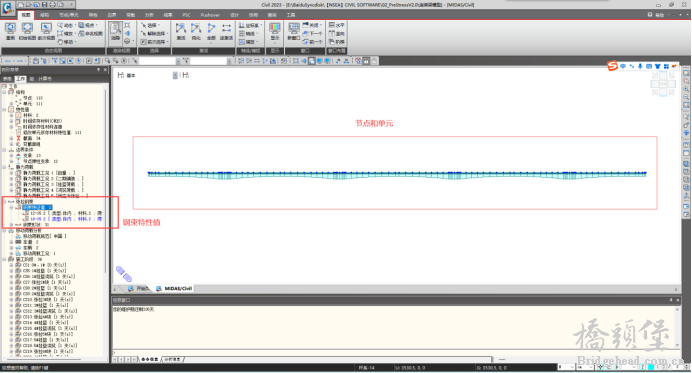Switch to the 工作 tree panel tab
This screenshot has height=373, width=692.
pos(20,79)
